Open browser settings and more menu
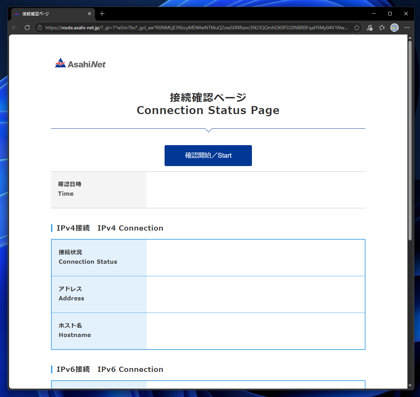 click(407, 28)
